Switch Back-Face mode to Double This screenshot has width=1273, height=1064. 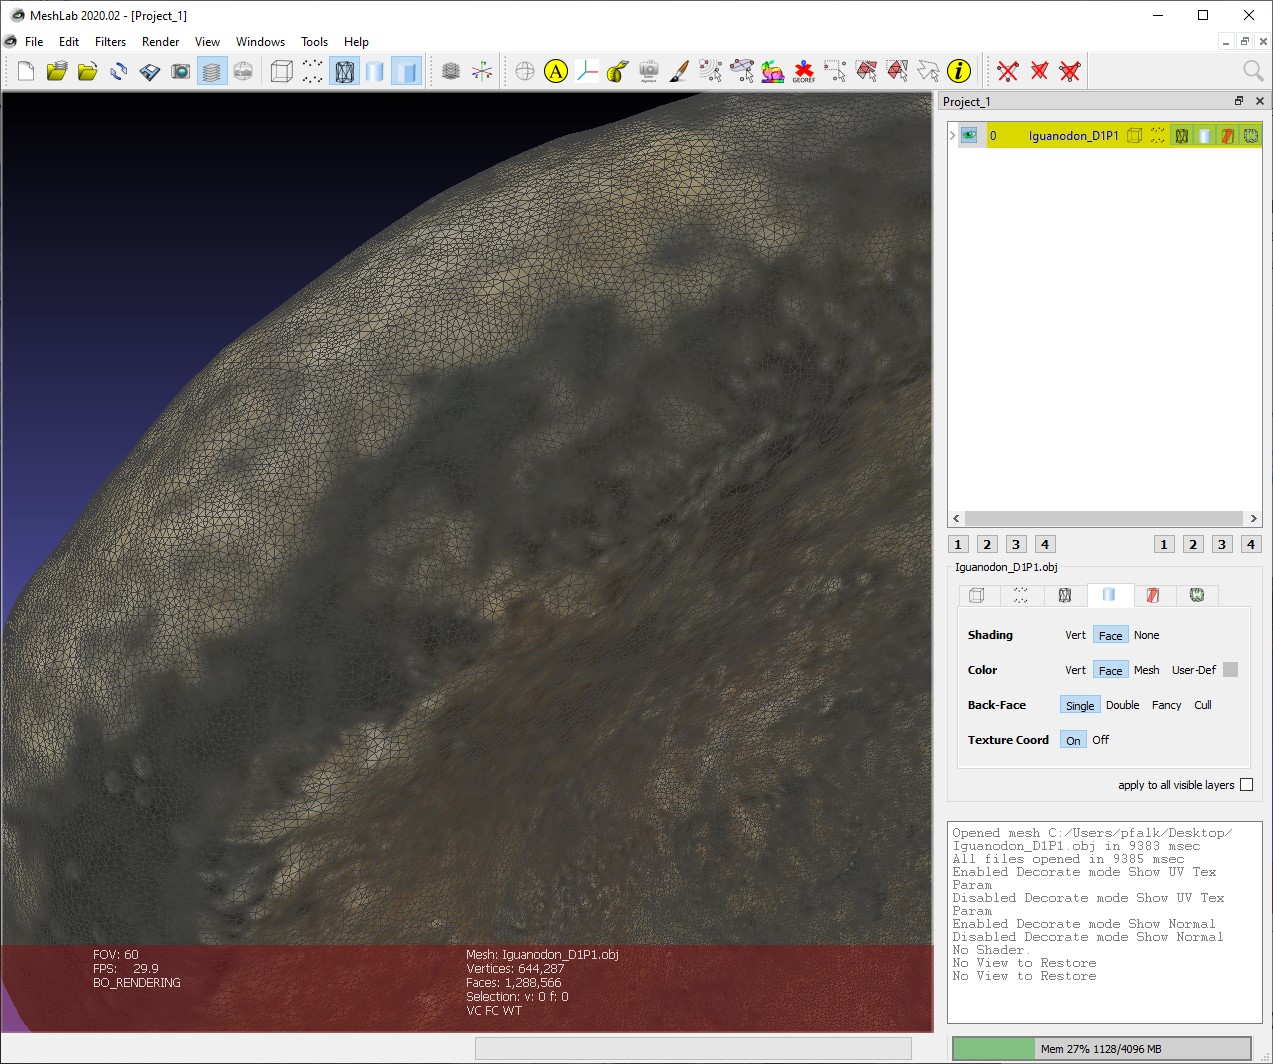pyautogui.click(x=1122, y=705)
